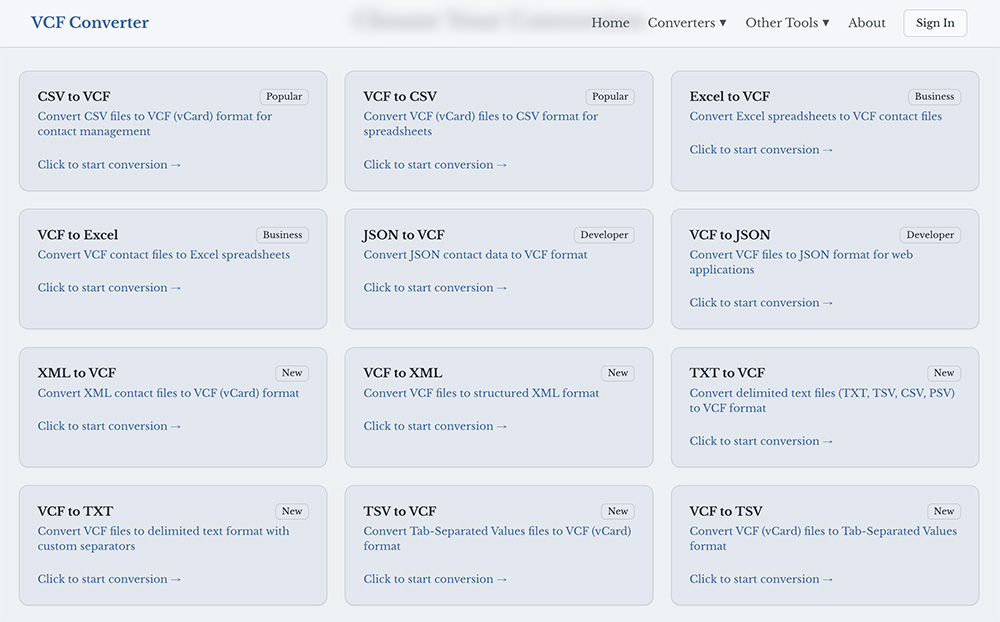The width and height of the screenshot is (1000, 622).
Task: Start conversion in the TSV to VCF card
Action: point(435,579)
